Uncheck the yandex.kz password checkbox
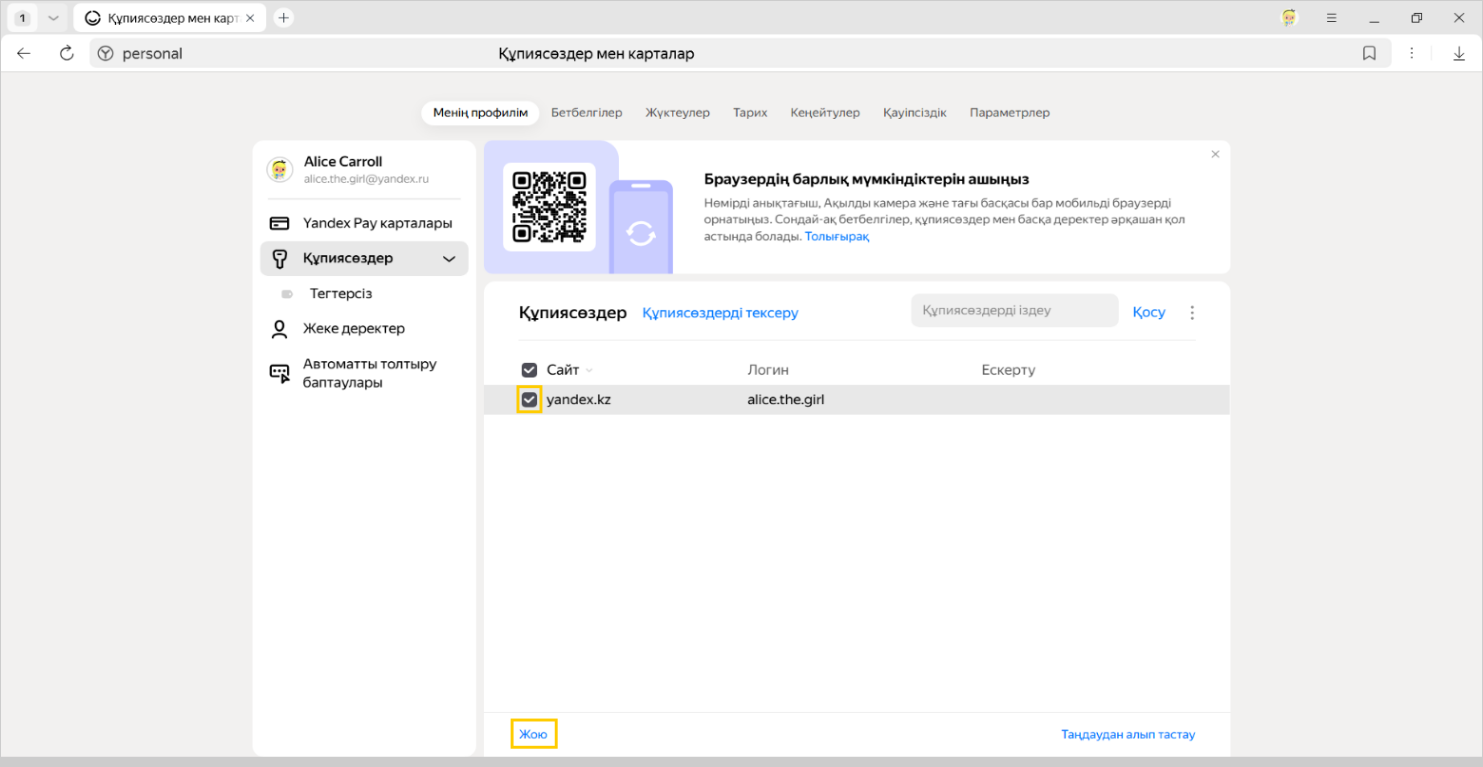 pos(529,400)
